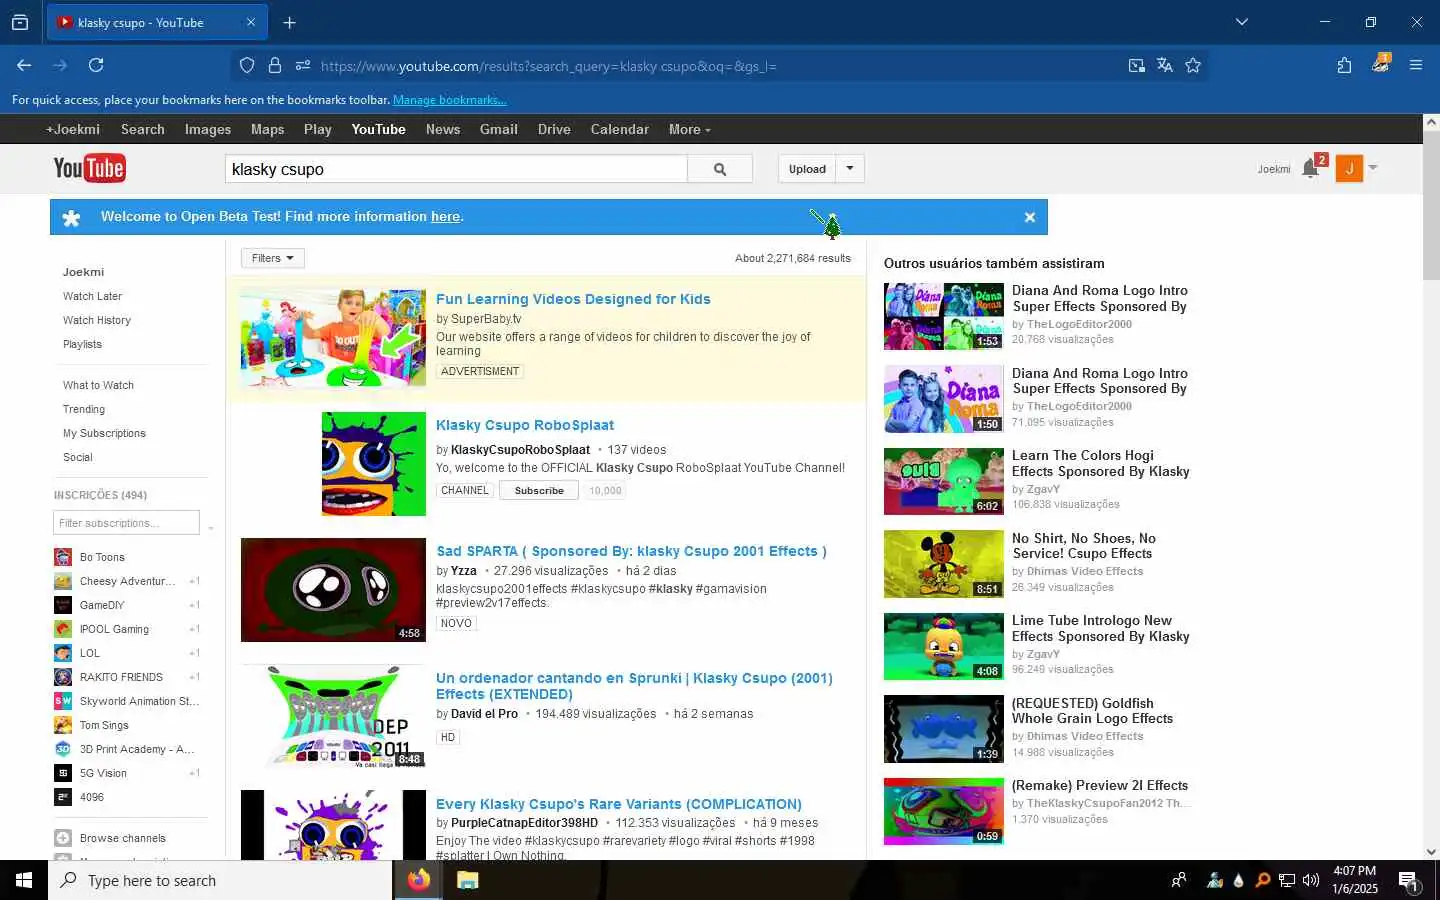This screenshot has width=1440, height=900.
Task: Click the YouTube search input field
Action: tap(456, 169)
